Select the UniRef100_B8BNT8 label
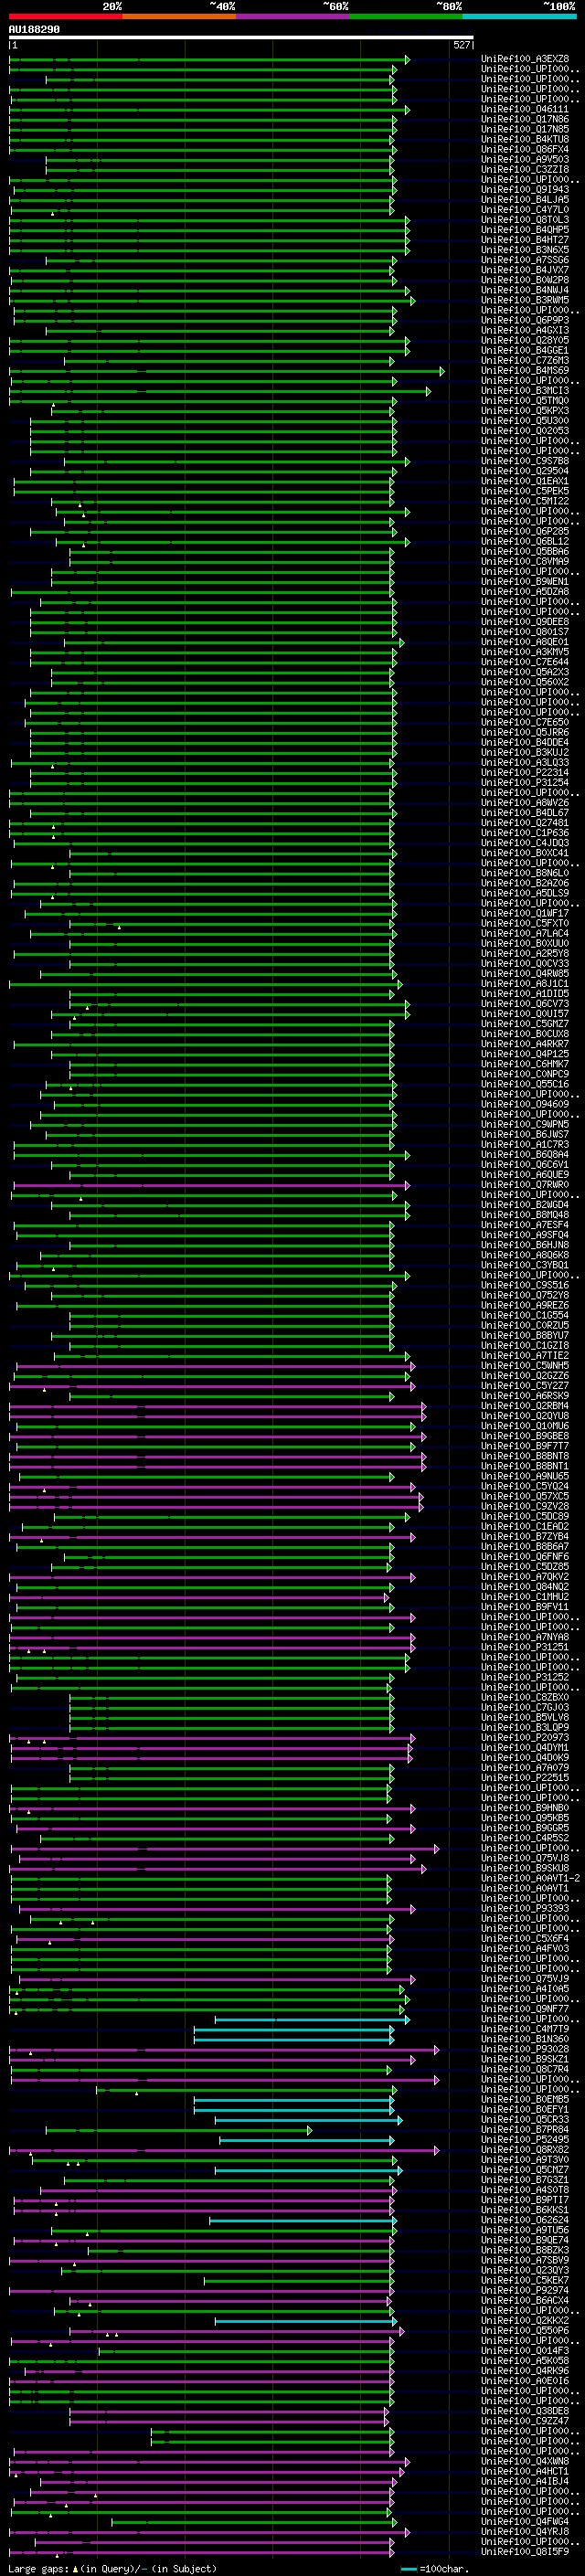This screenshot has width=585, height=2576. click(x=525, y=1456)
